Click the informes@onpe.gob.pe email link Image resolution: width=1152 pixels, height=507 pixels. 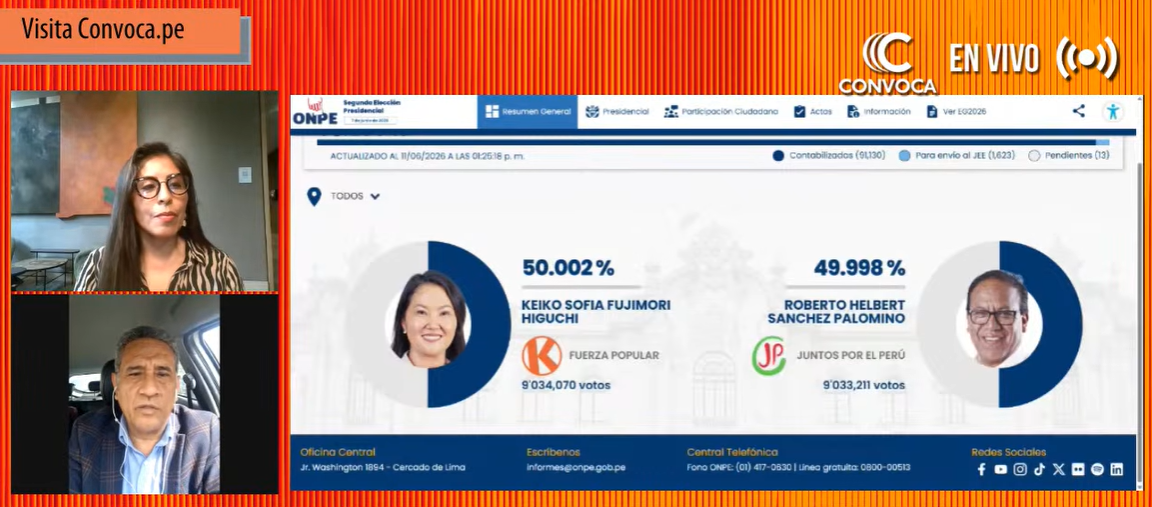576,467
